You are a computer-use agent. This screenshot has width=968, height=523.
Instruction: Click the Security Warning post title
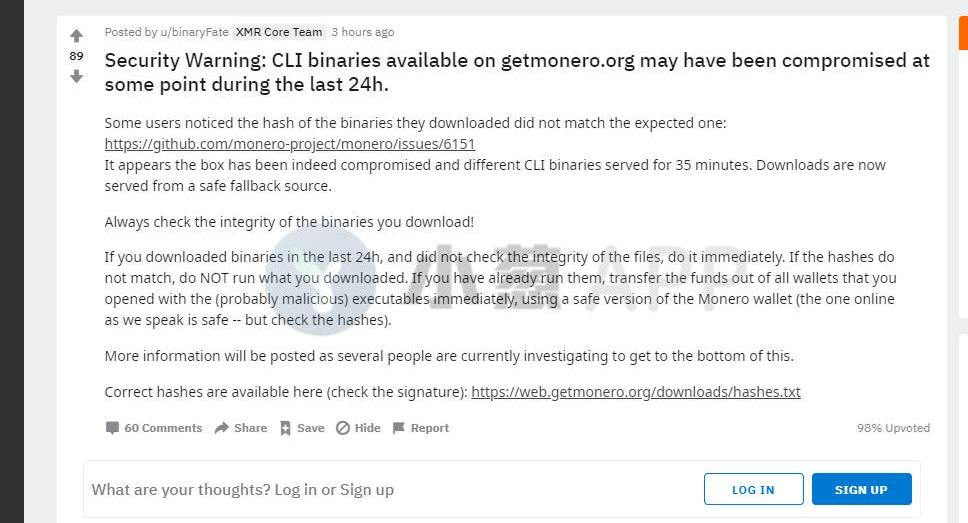pos(517,72)
